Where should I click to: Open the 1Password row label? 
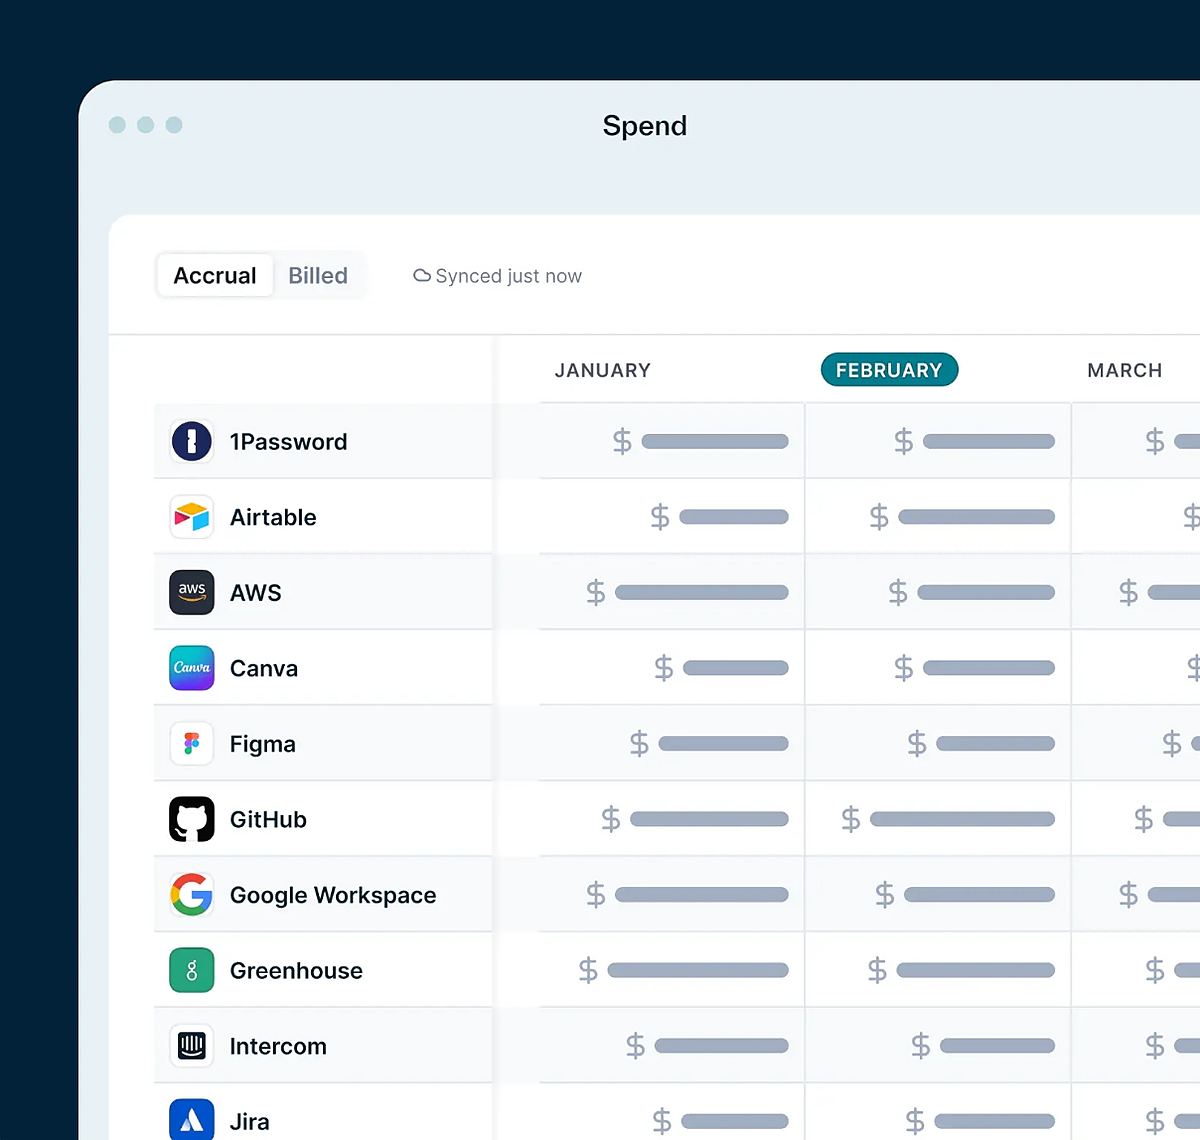289,442
